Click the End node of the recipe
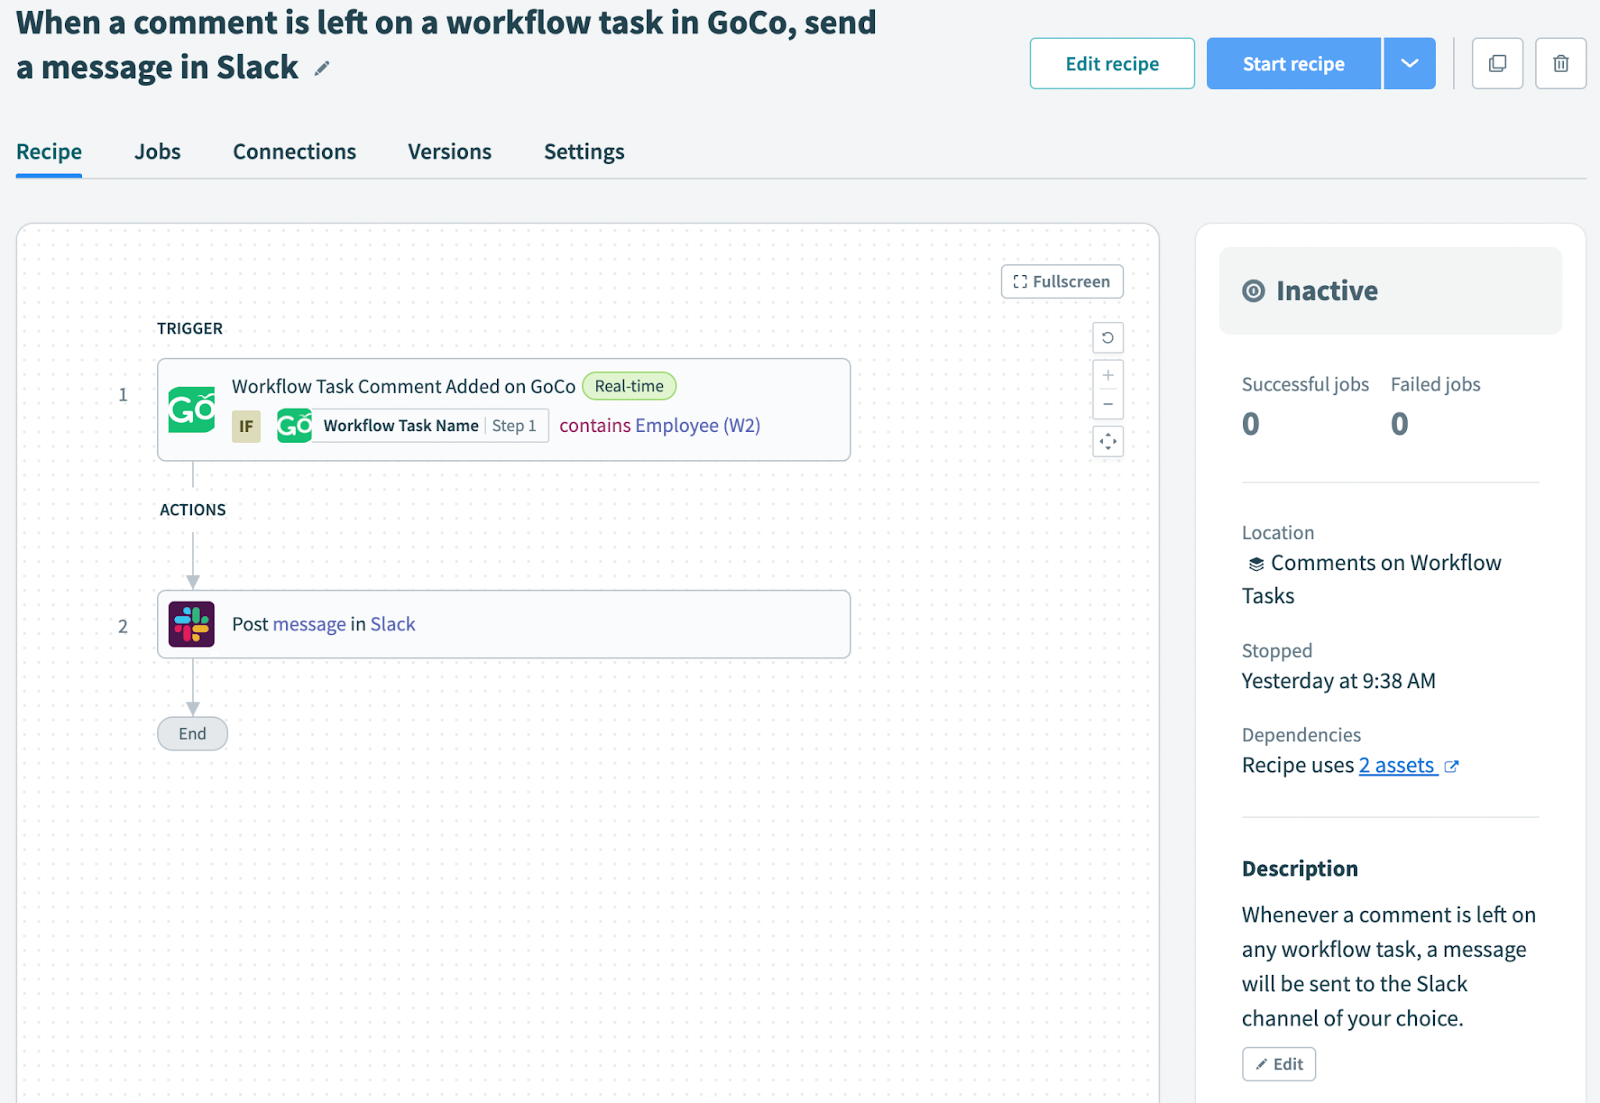The width and height of the screenshot is (1600, 1103). tap(192, 734)
